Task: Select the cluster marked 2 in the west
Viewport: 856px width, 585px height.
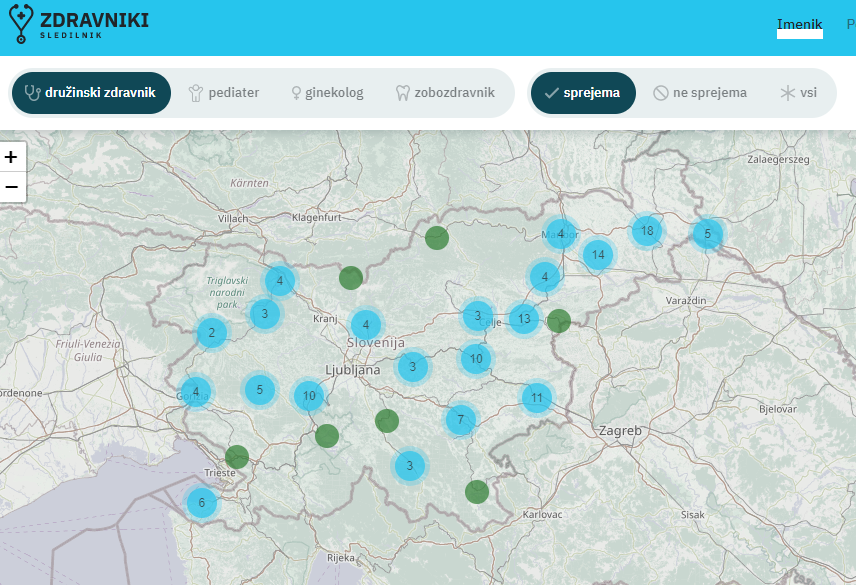Action: coord(212,333)
